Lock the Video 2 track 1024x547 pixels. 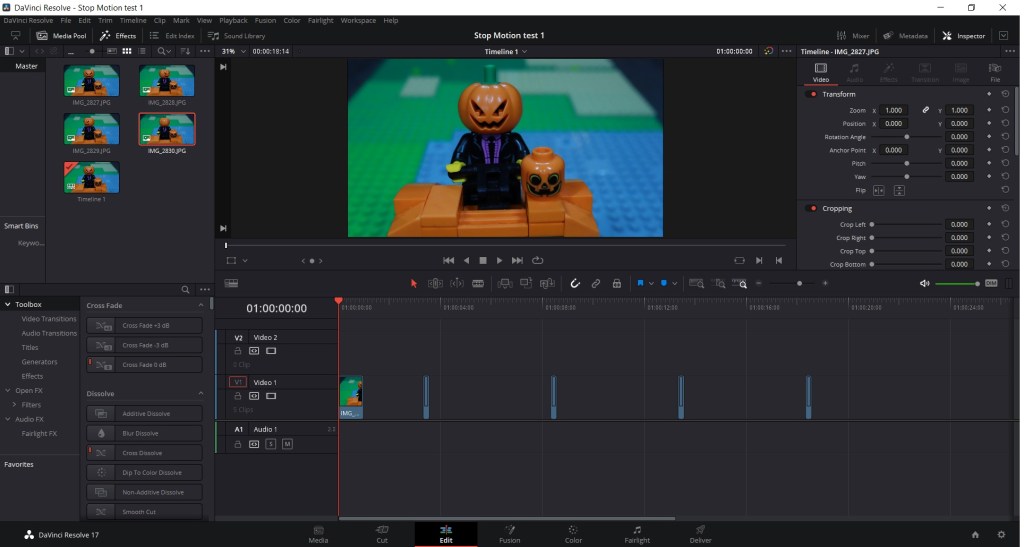238,351
